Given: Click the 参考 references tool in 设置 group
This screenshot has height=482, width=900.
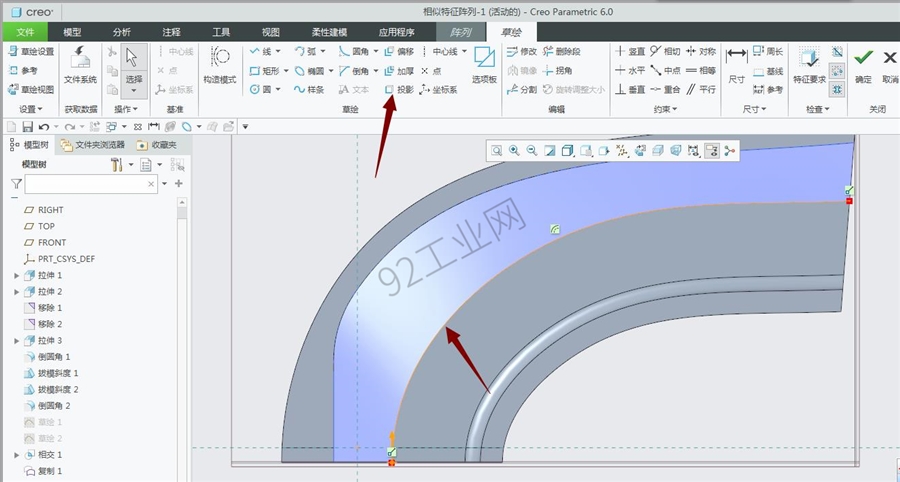Looking at the screenshot, I should tap(23, 71).
